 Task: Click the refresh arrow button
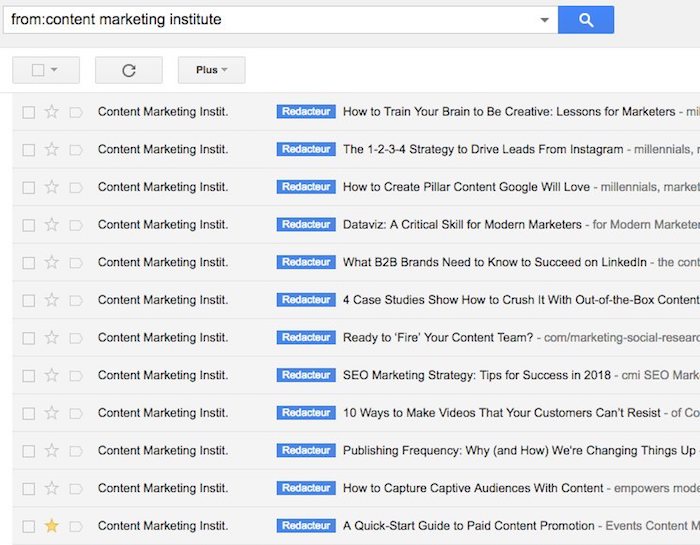coord(128,70)
